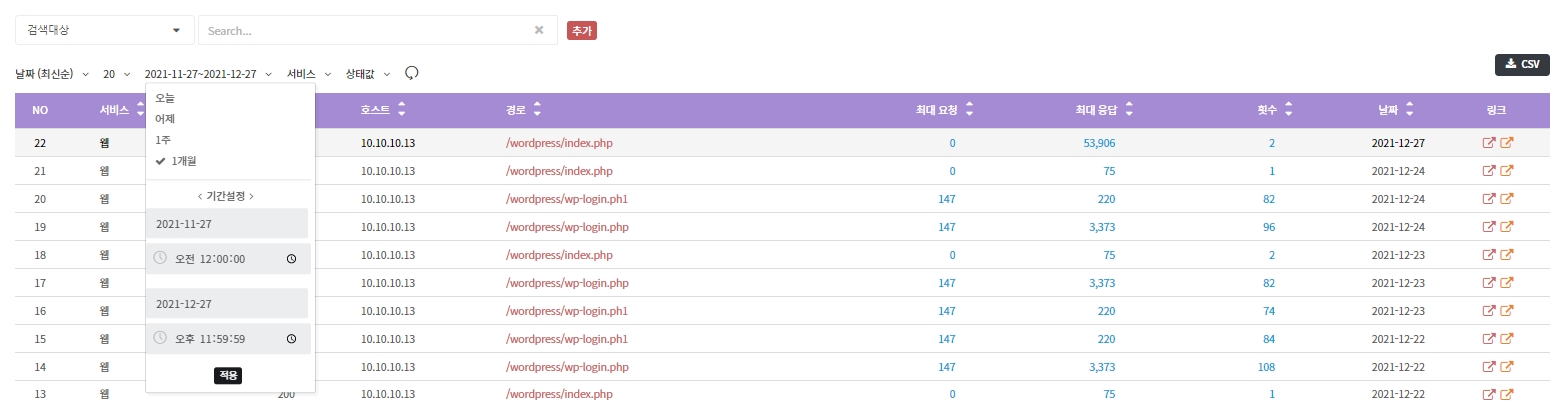Open the 검색대상 dropdown
Screen dimensions: 1566x407
pos(104,30)
